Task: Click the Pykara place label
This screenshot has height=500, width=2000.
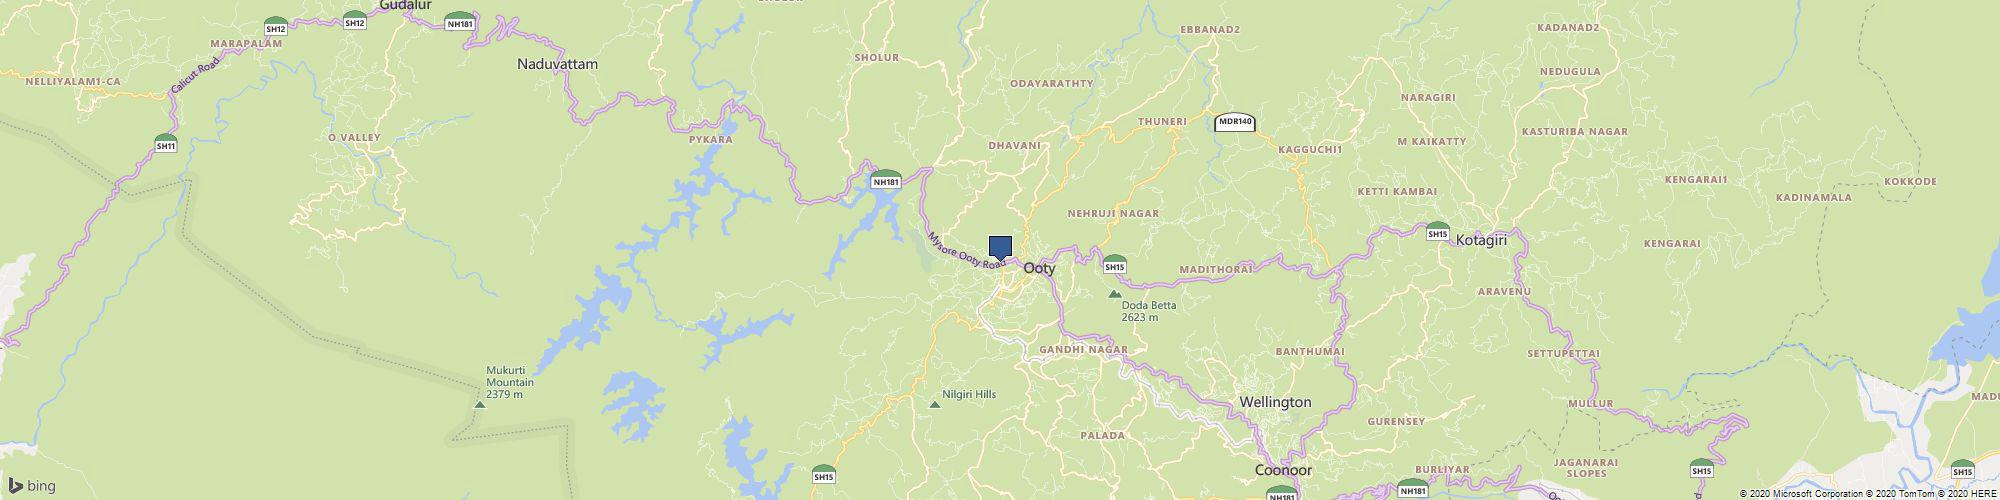Action: pos(711,139)
